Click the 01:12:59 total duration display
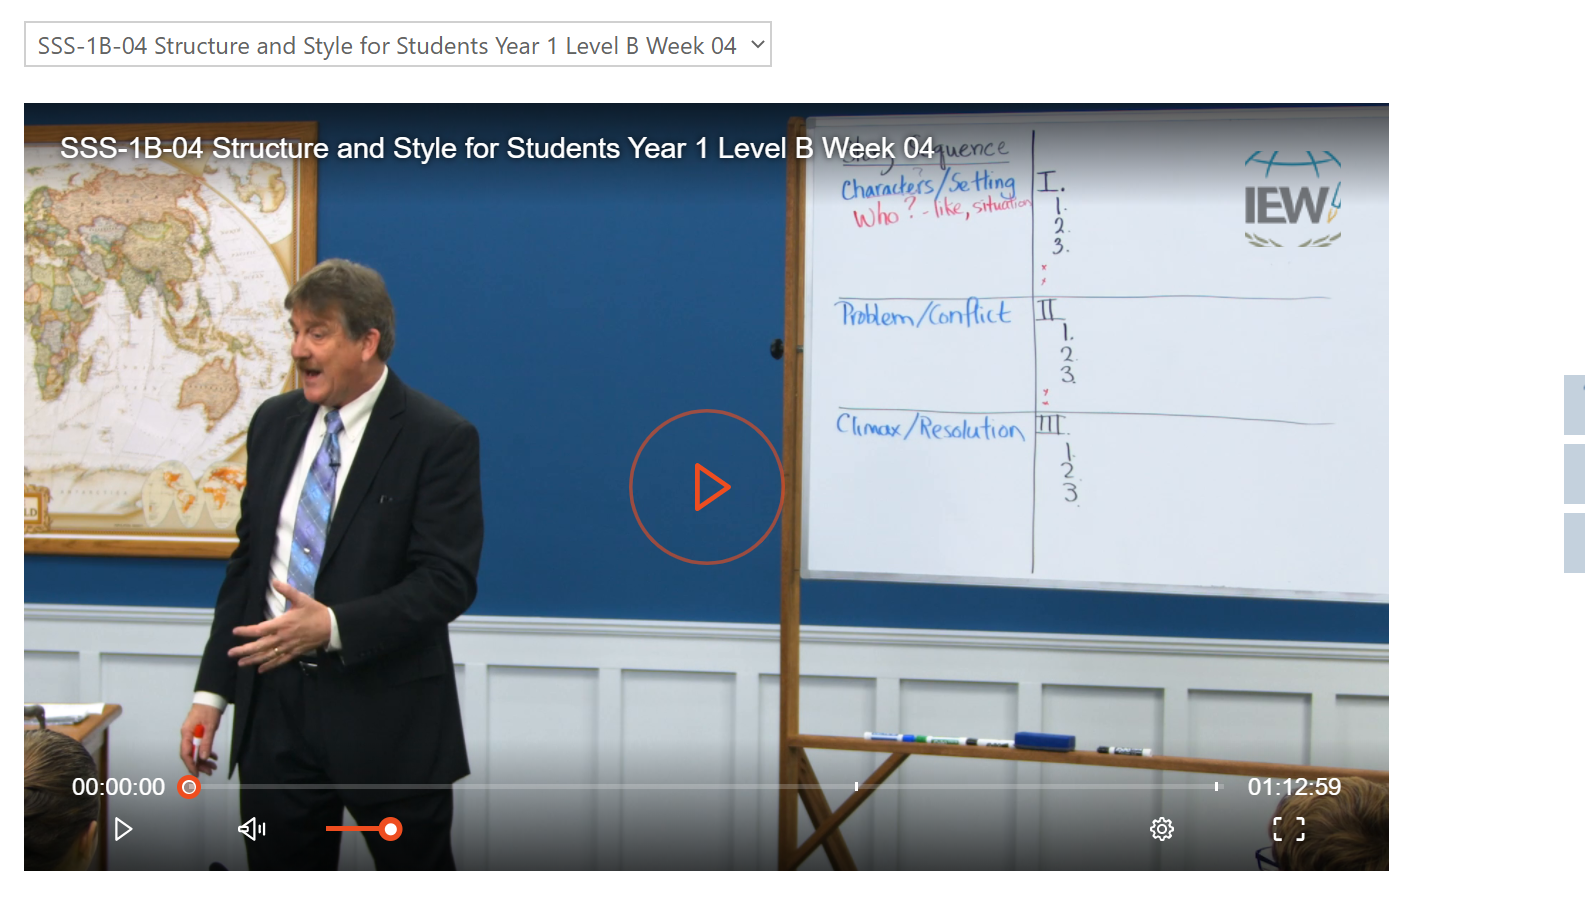The image size is (1585, 899). 1293,787
